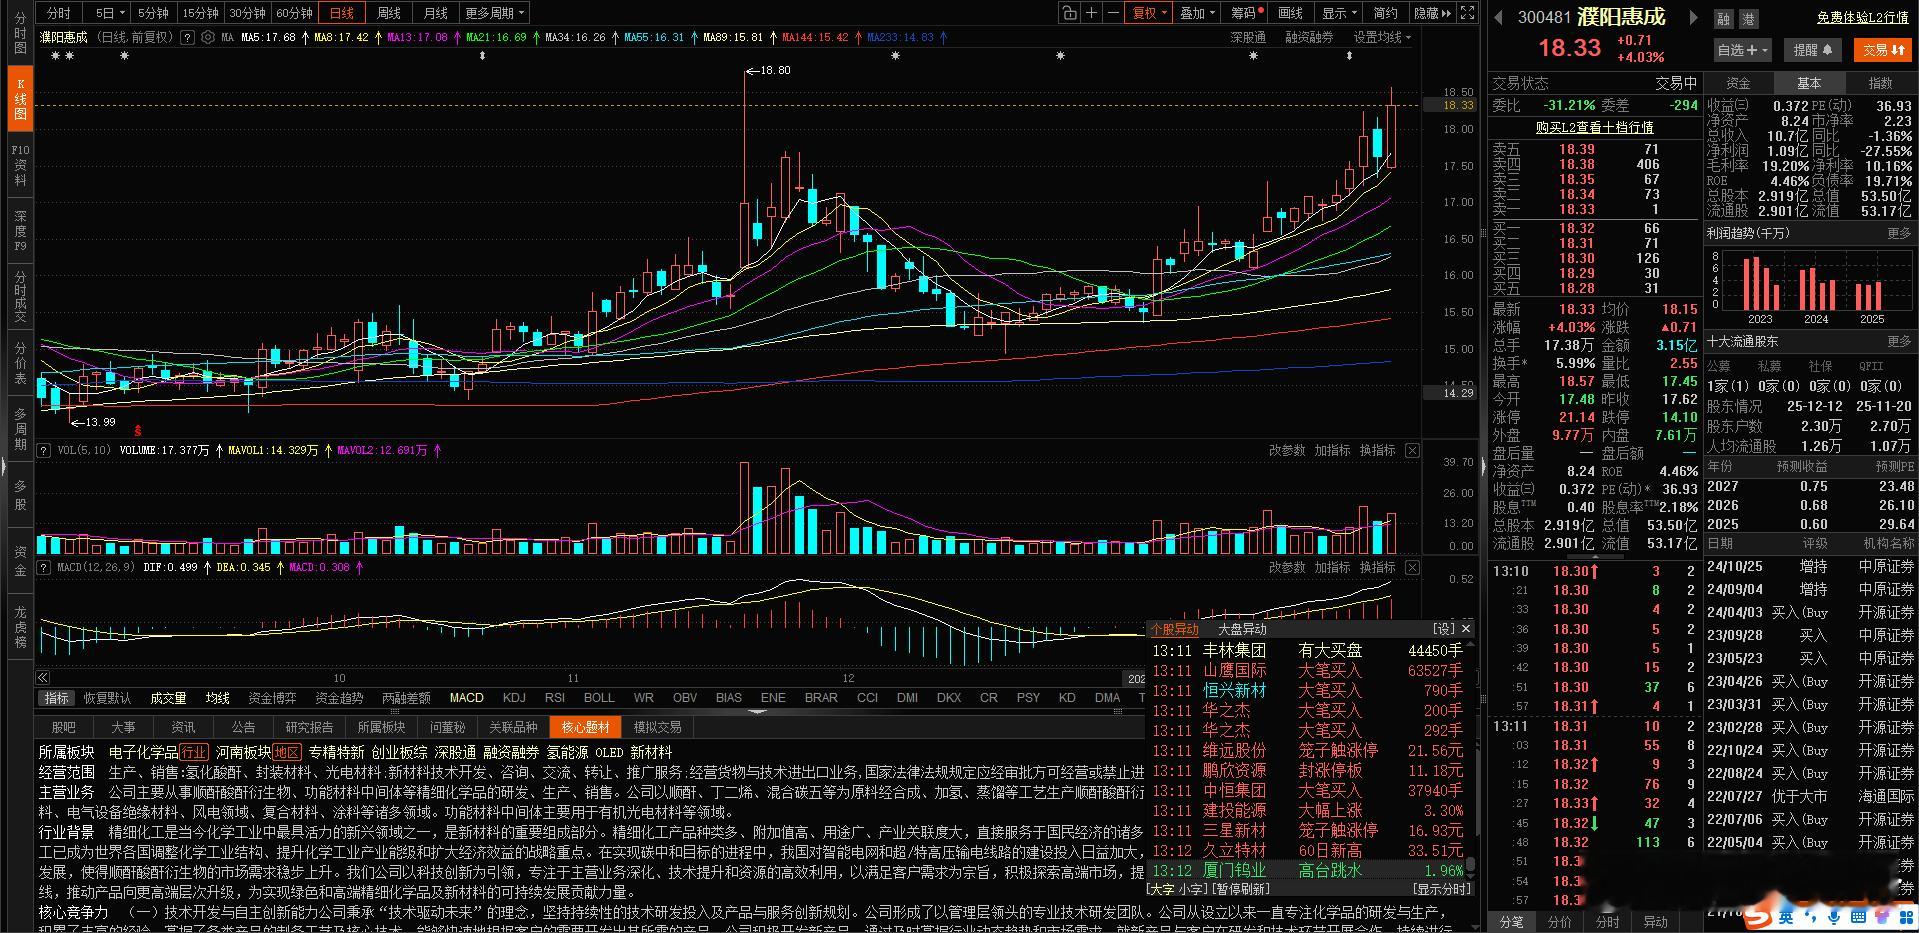The width and height of the screenshot is (1919, 933).
Task: Click the 筹码 chip distribution button
Action: 1245,13
